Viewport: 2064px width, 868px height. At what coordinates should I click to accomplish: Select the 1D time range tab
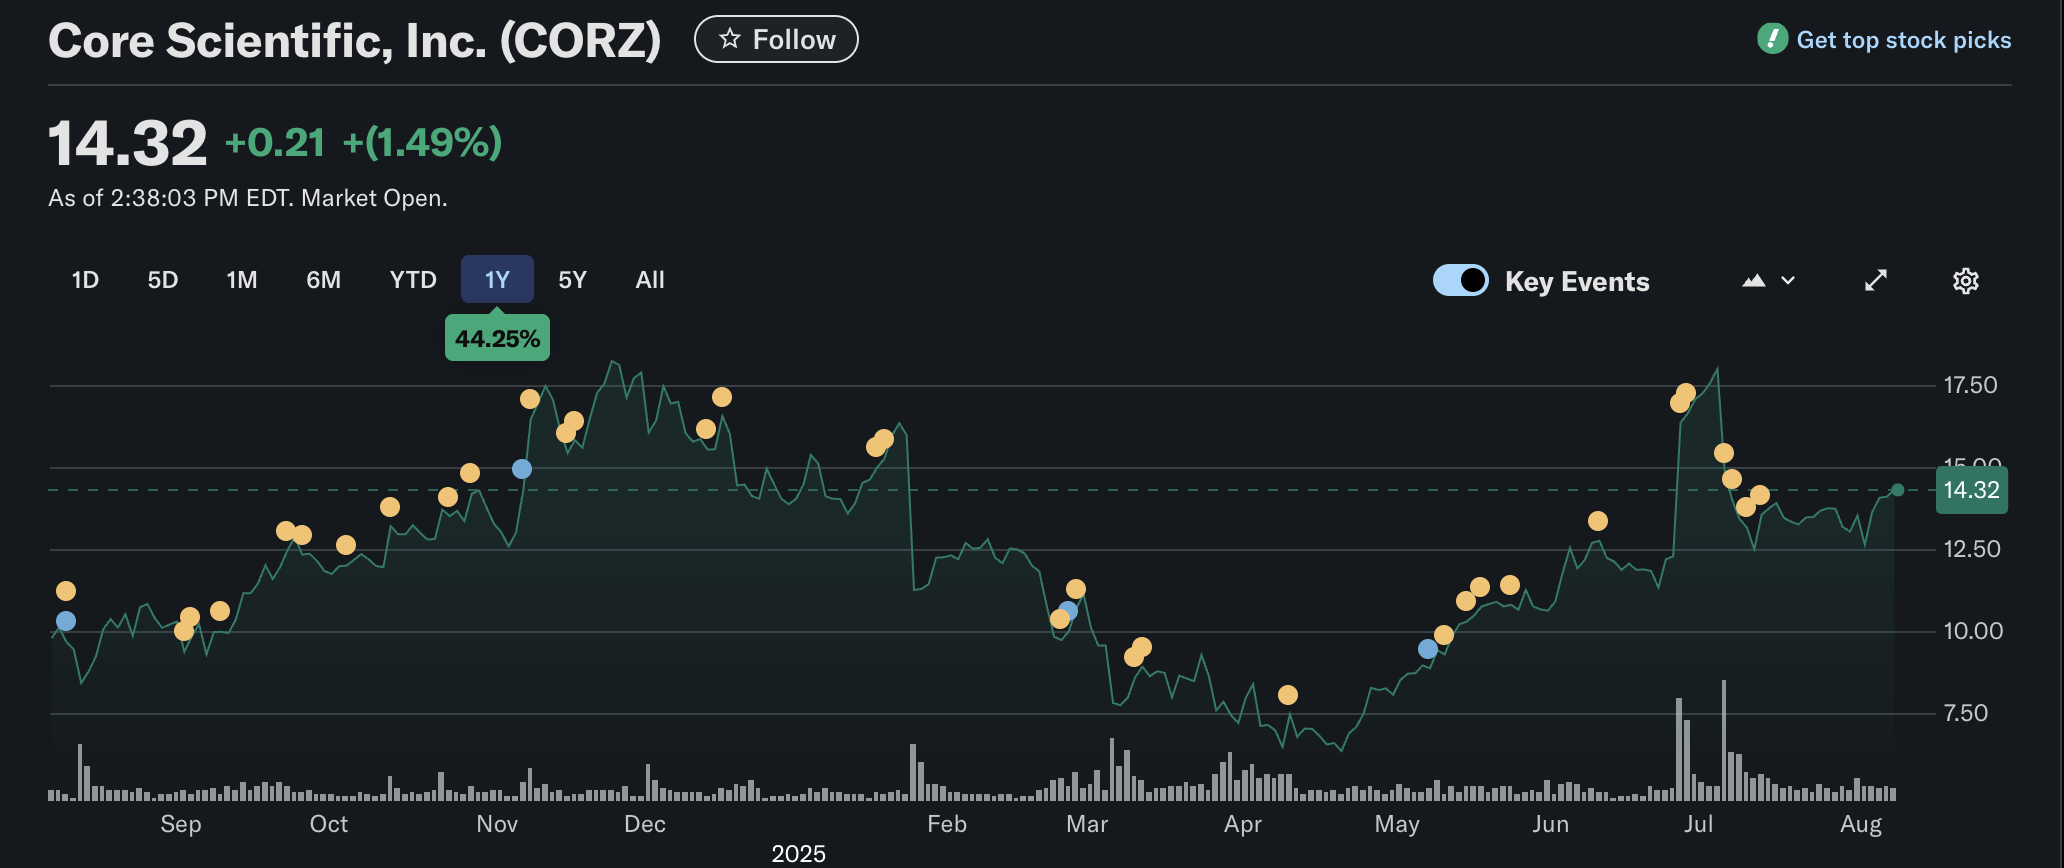[x=85, y=280]
